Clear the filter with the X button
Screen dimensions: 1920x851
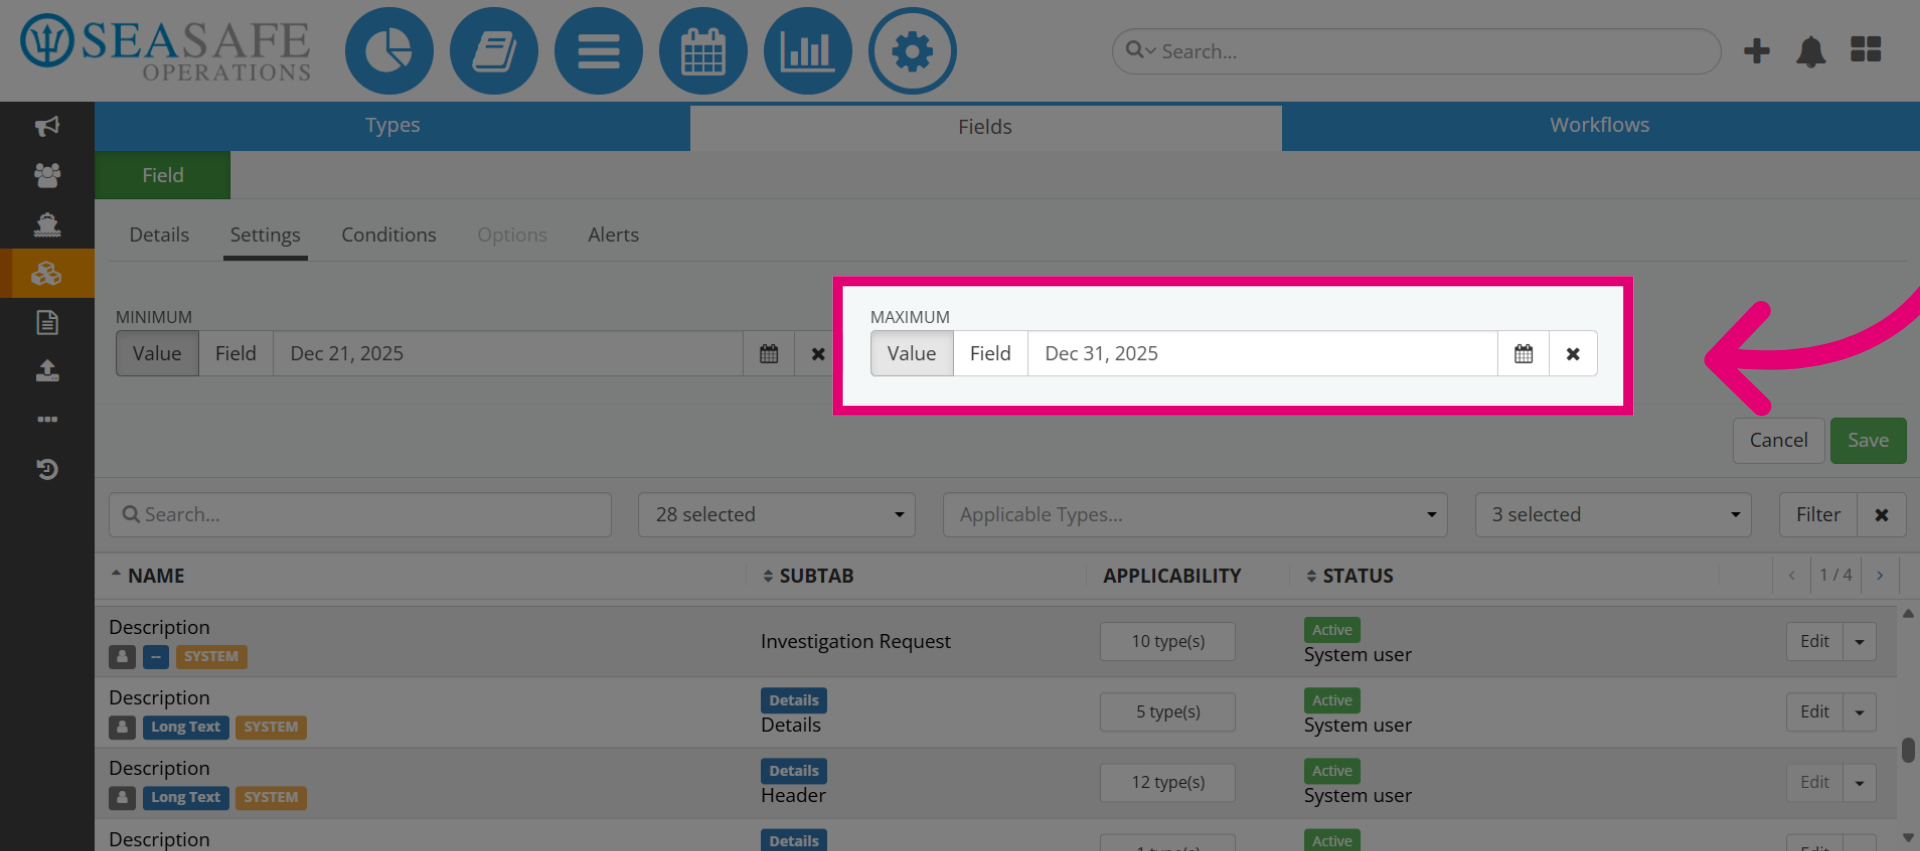(1882, 515)
